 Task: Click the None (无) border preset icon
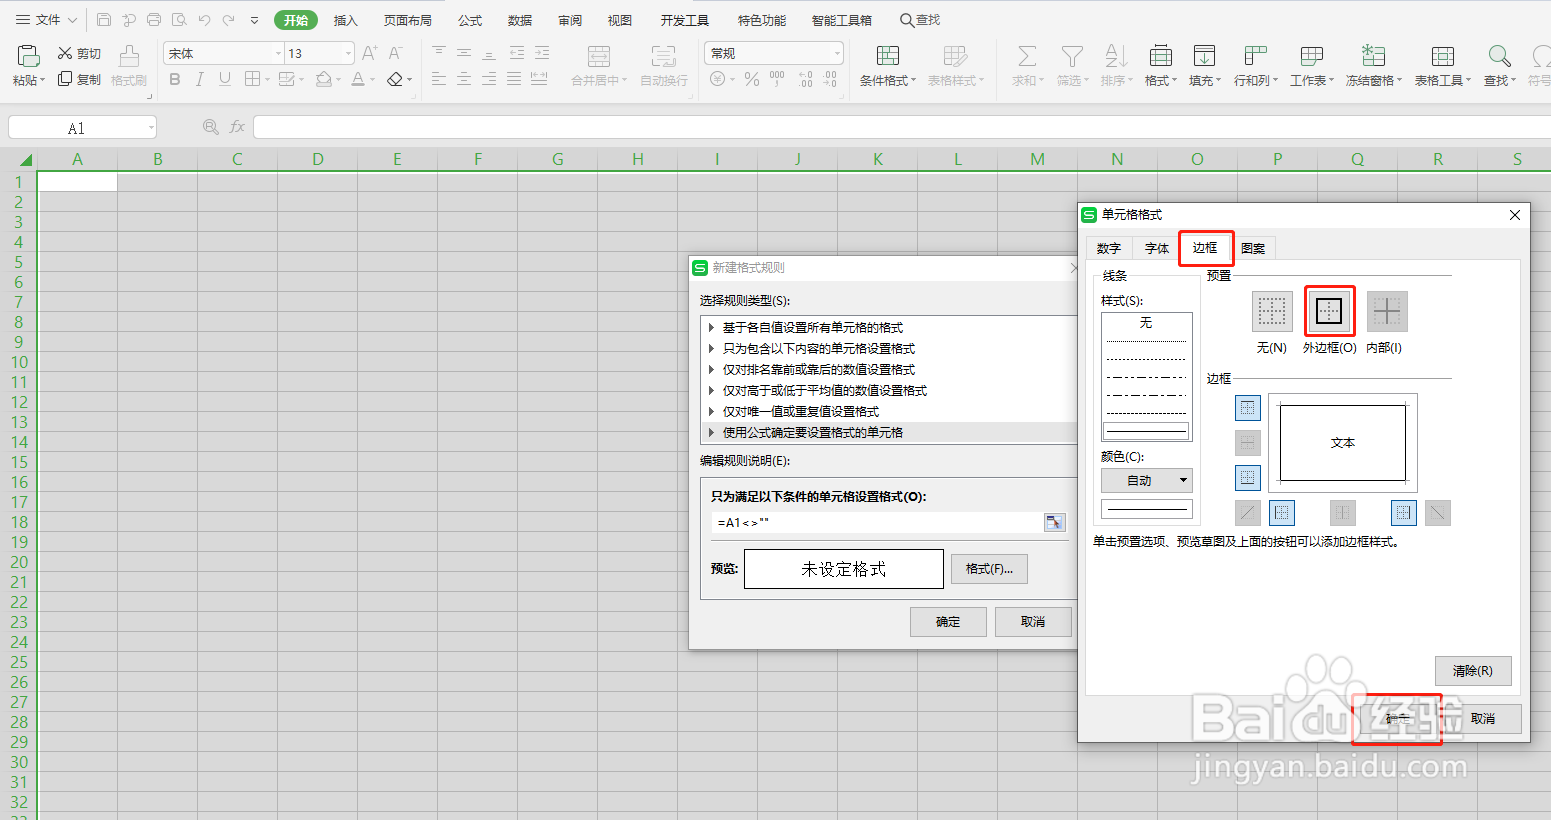pos(1272,312)
